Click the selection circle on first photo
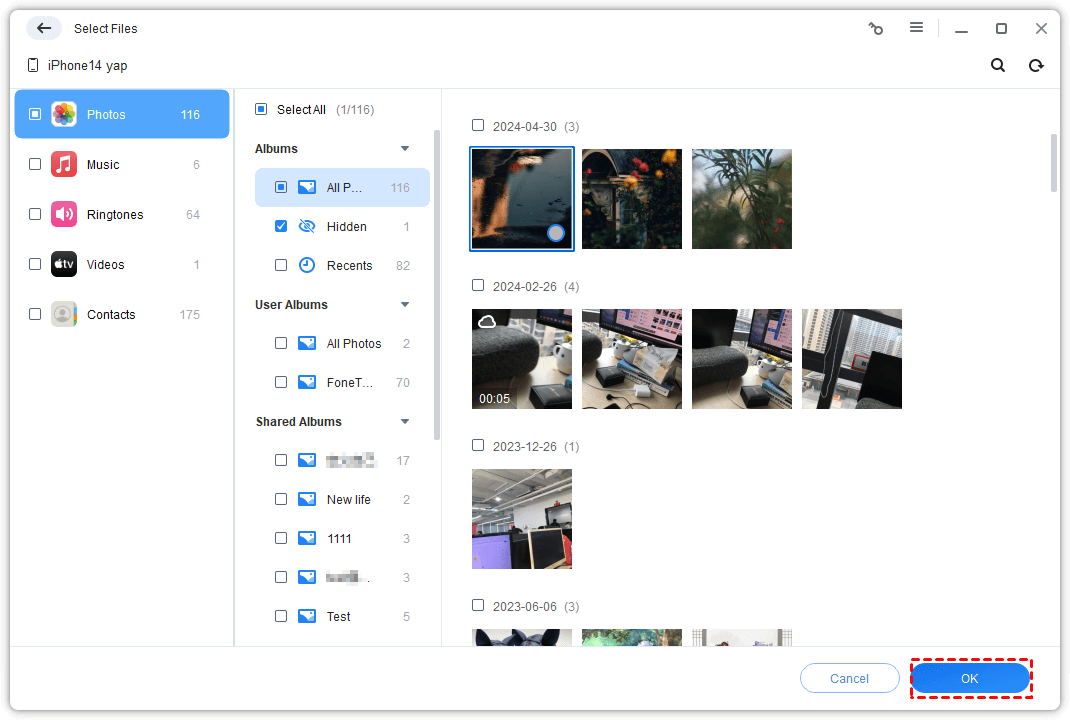1070x720 pixels. coord(556,233)
